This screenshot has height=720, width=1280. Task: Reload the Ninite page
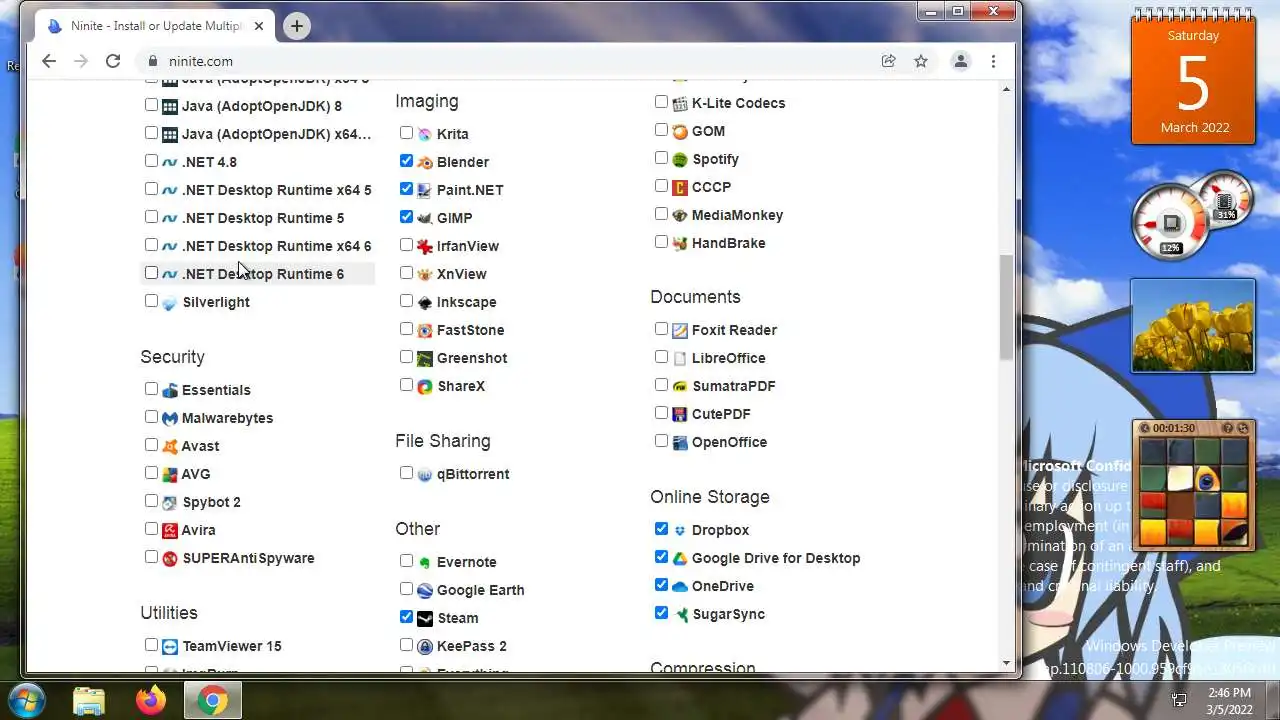113,61
